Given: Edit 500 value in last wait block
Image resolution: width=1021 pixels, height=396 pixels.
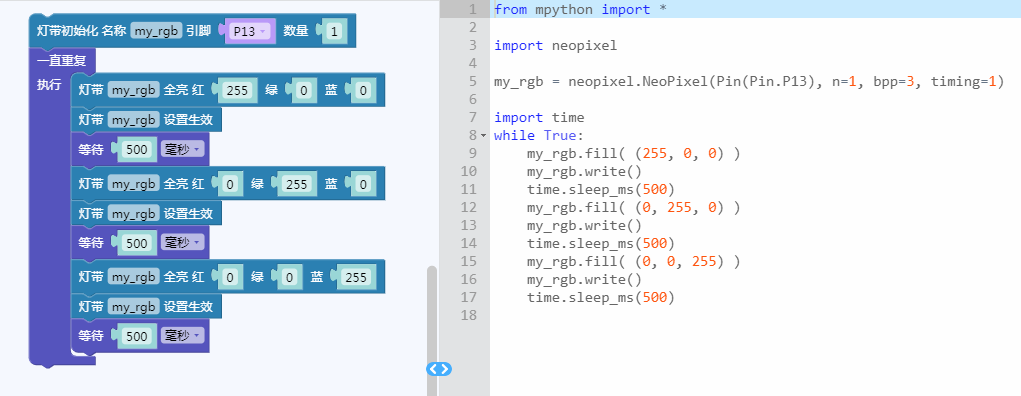Looking at the screenshot, I should (137, 336).
